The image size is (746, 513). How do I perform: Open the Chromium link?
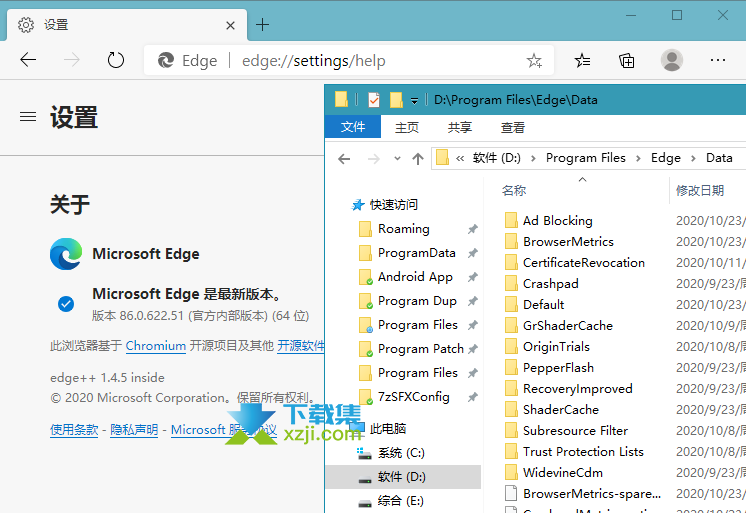[156, 345]
